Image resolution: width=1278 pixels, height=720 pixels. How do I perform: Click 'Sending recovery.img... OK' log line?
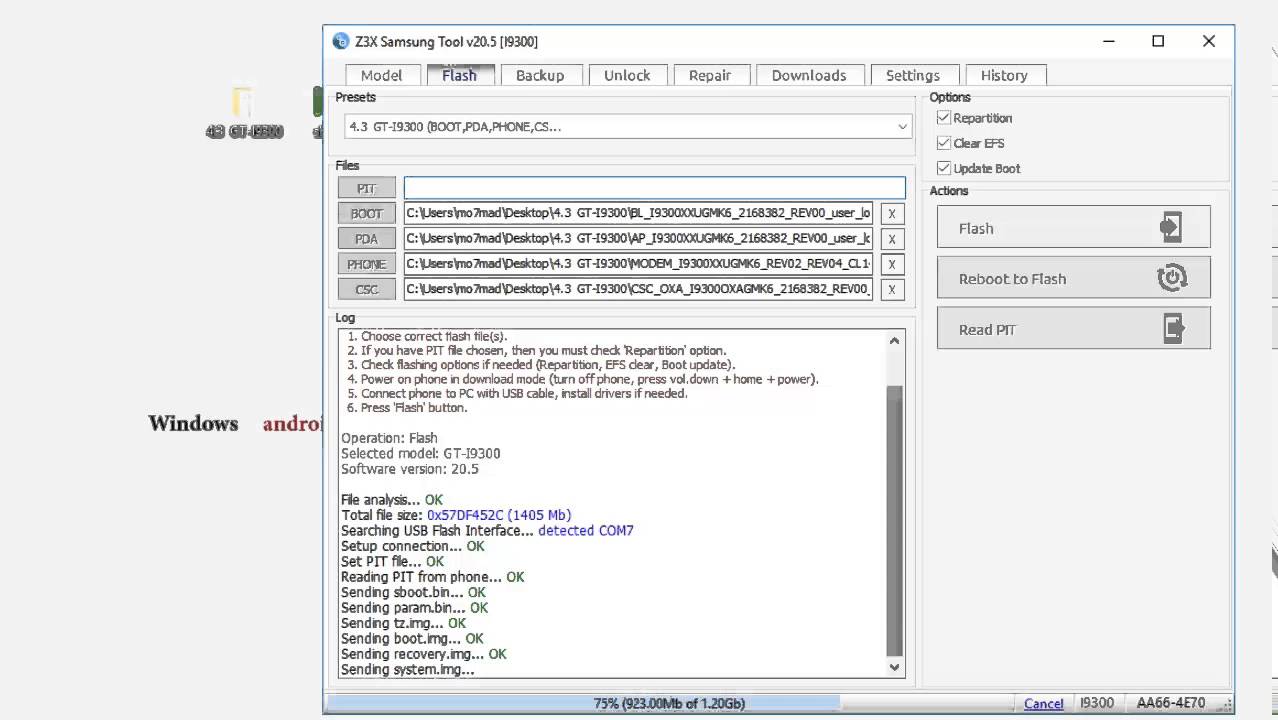click(424, 654)
